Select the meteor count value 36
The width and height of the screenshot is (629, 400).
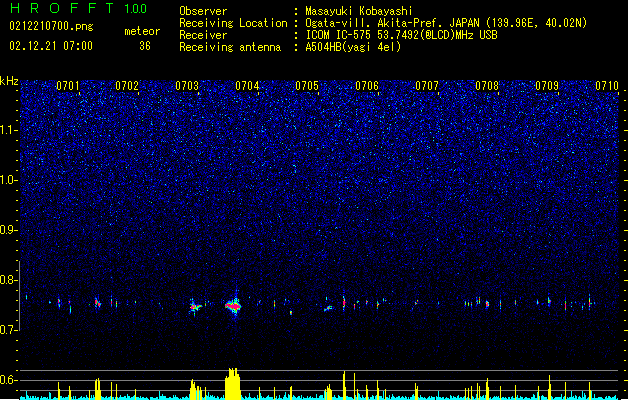click(145, 46)
